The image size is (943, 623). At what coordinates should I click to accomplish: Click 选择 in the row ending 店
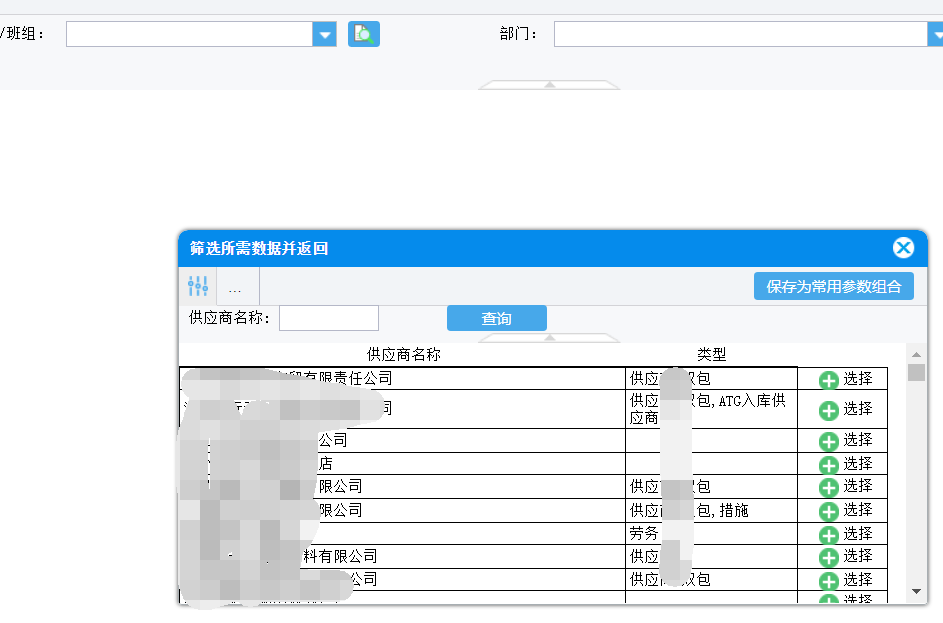(846, 464)
